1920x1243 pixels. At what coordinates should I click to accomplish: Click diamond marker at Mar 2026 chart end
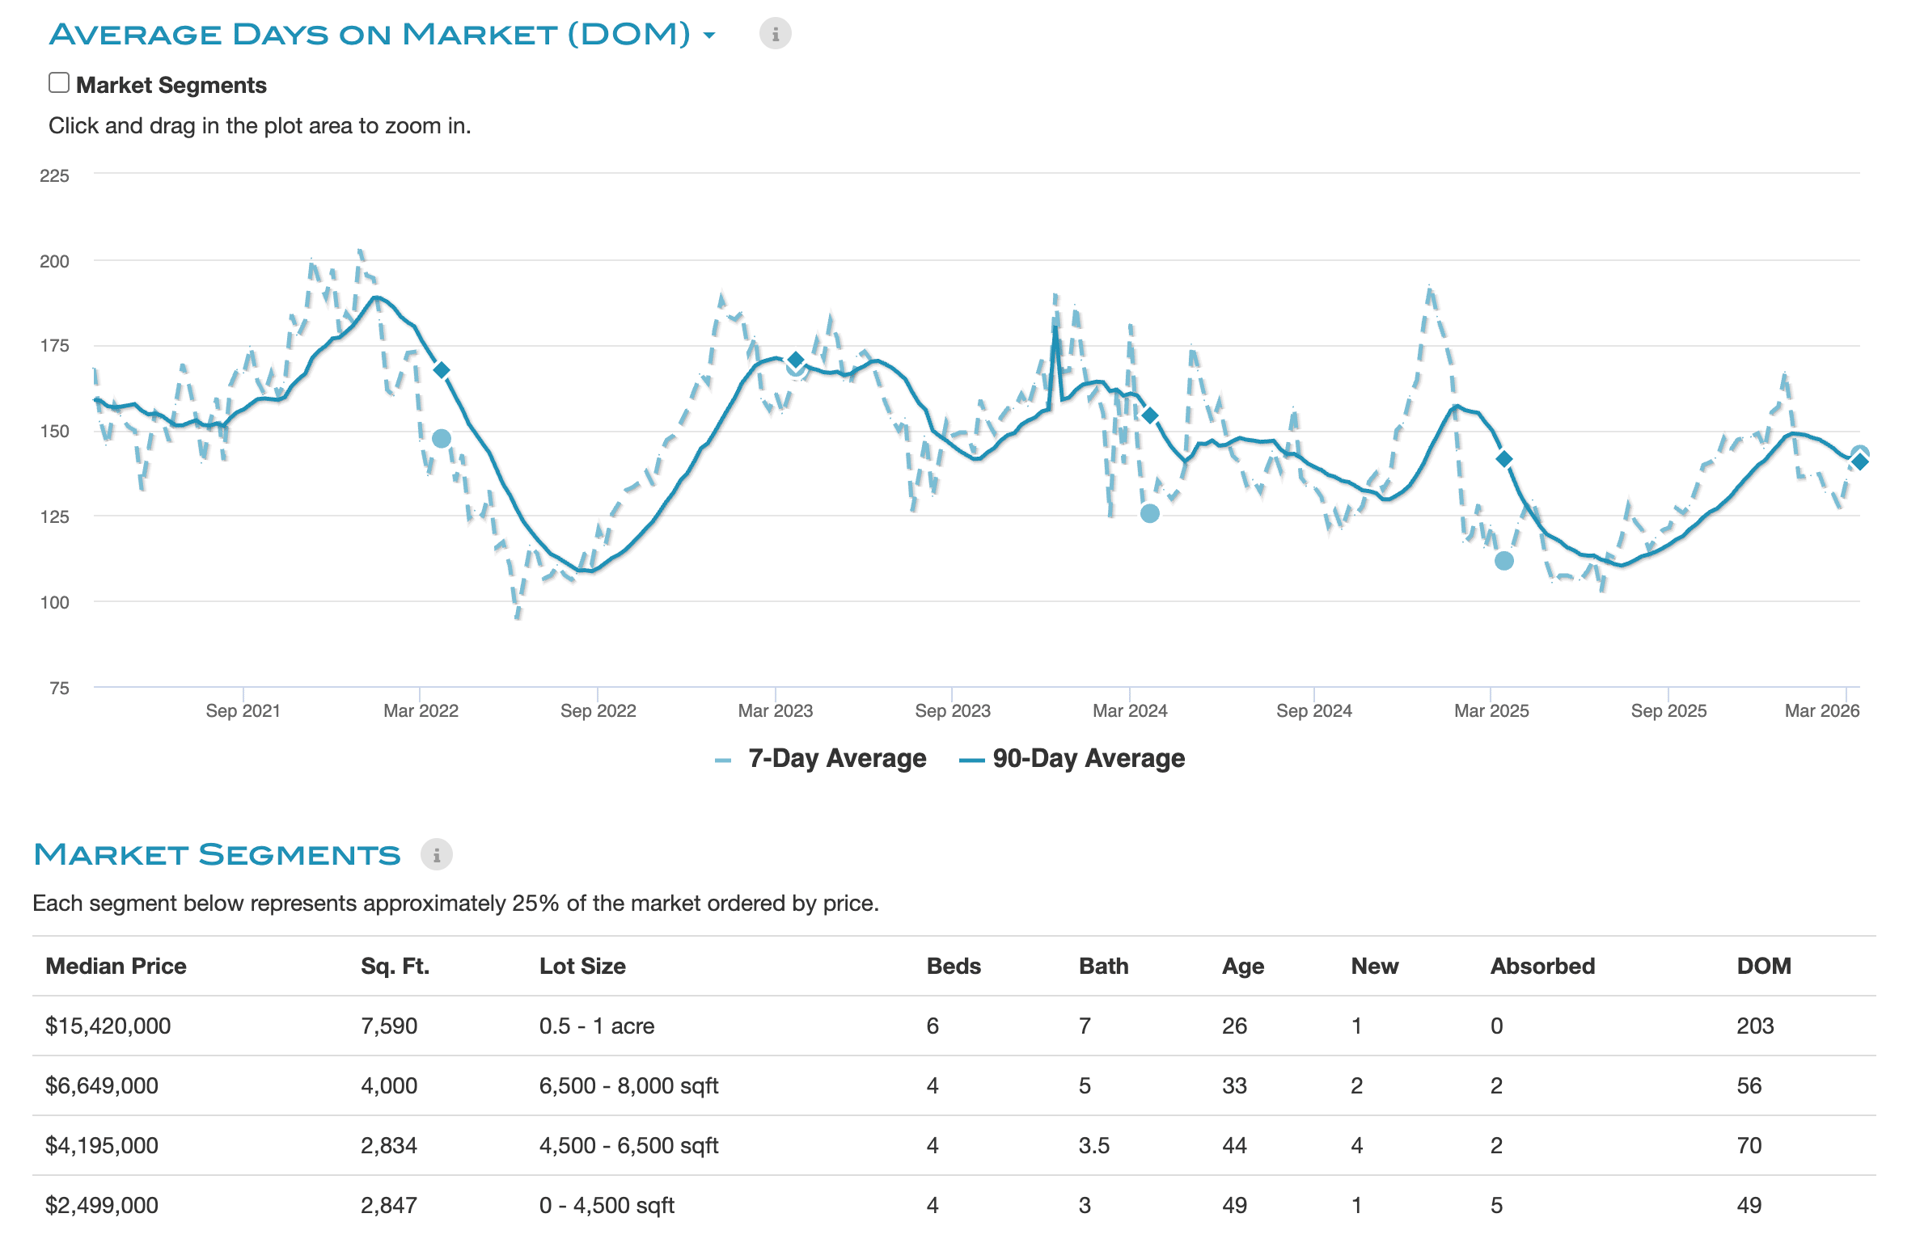1859,461
